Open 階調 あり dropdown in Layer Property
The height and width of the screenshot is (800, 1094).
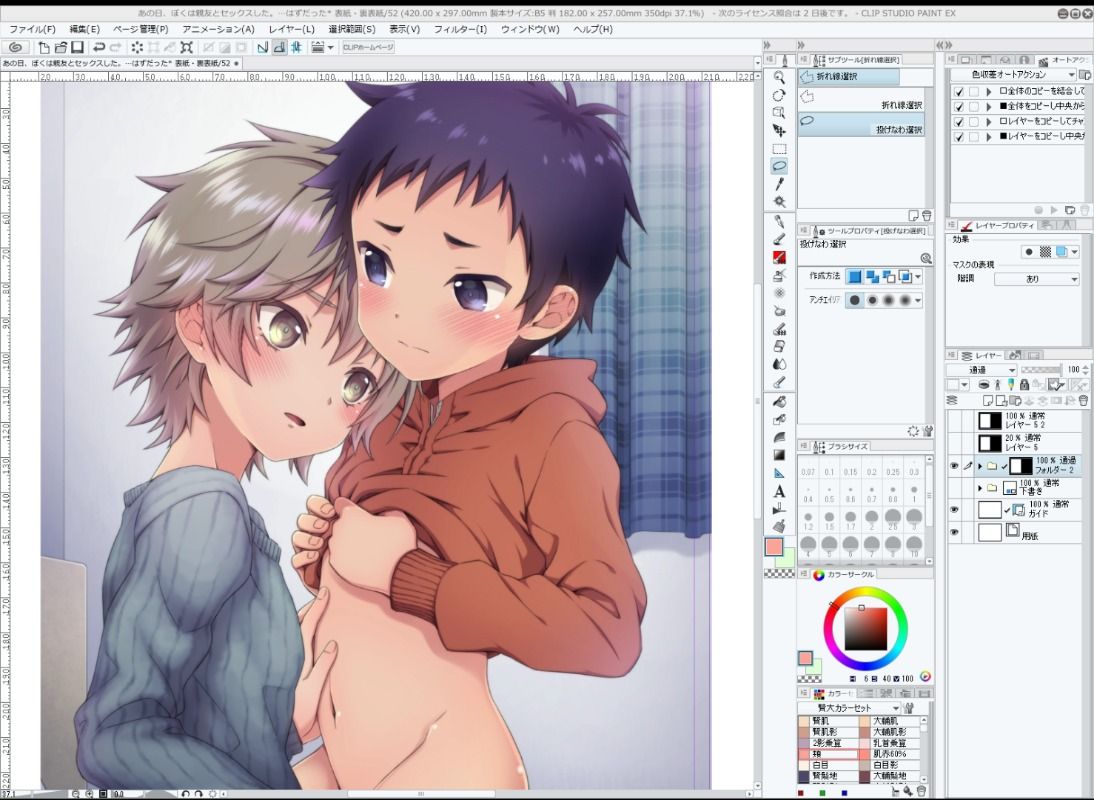tap(1036, 279)
